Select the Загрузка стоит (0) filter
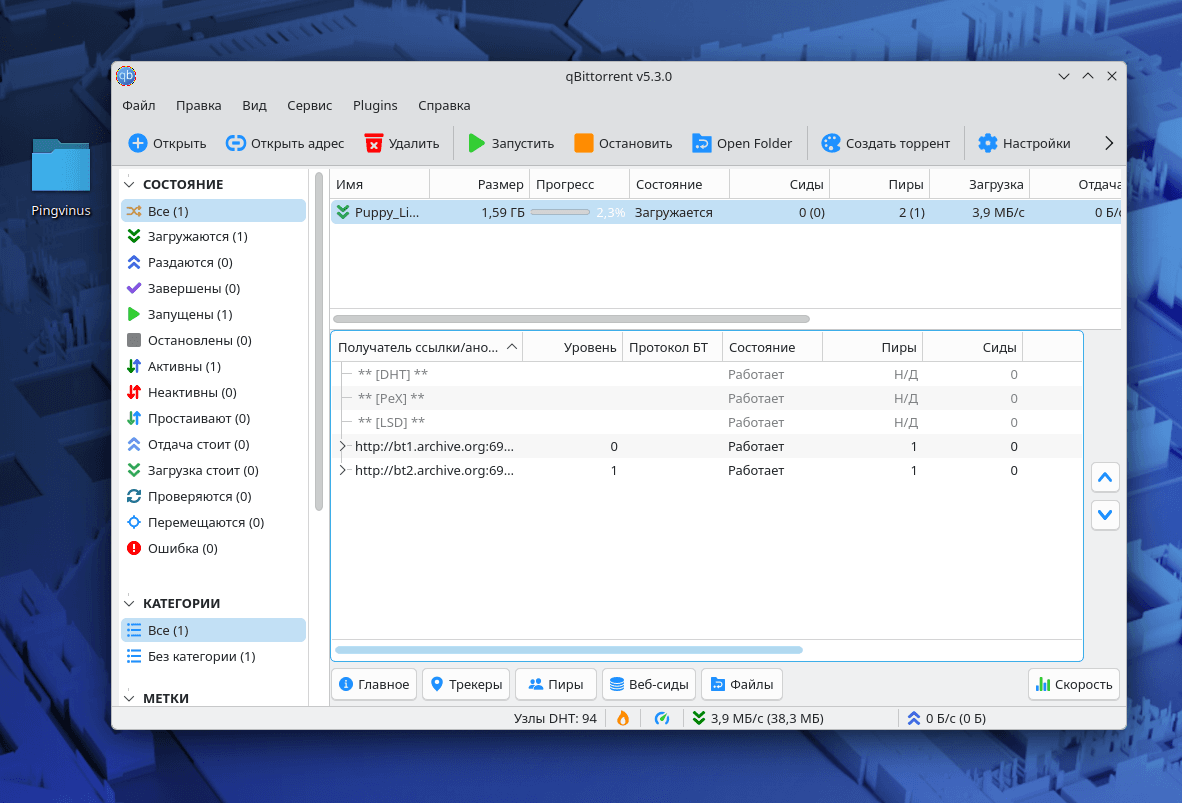The width and height of the screenshot is (1182, 803). (x=213, y=470)
